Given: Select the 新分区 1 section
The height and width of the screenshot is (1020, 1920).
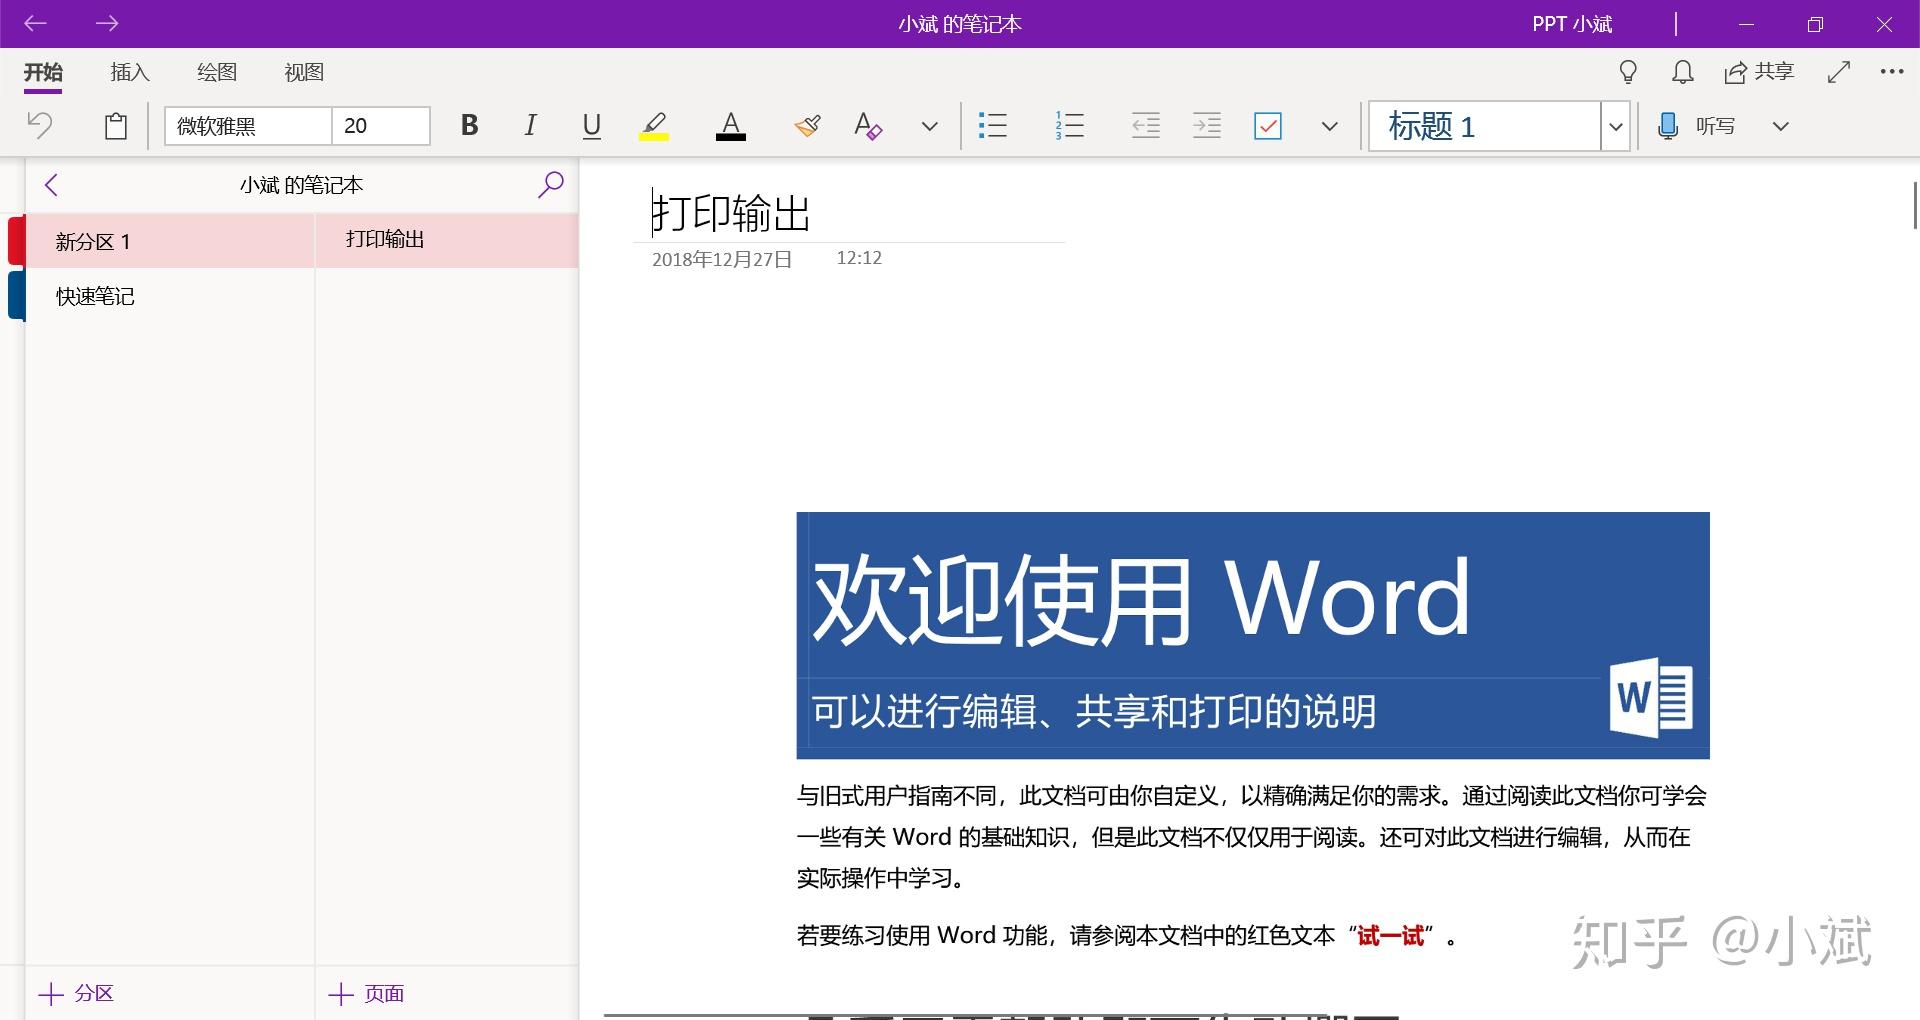Looking at the screenshot, I should (x=170, y=241).
